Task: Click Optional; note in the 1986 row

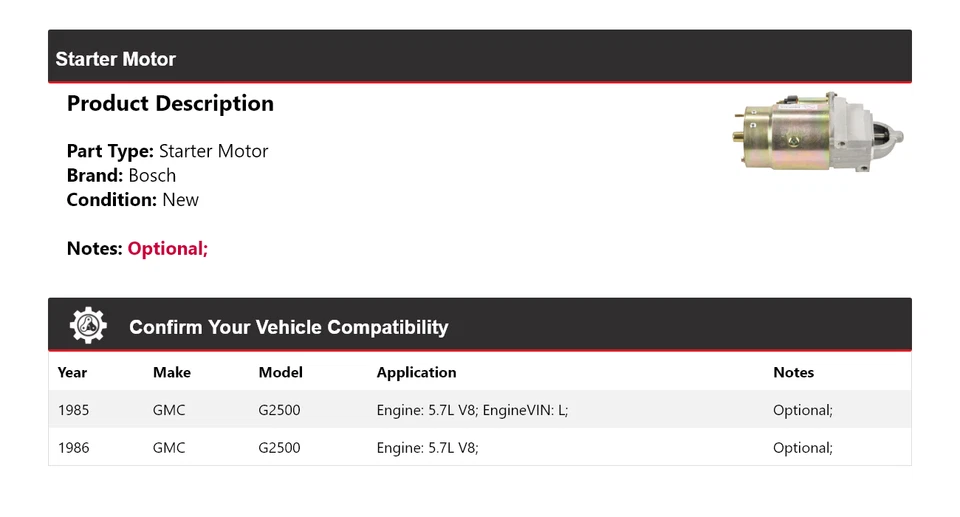Action: pos(802,448)
